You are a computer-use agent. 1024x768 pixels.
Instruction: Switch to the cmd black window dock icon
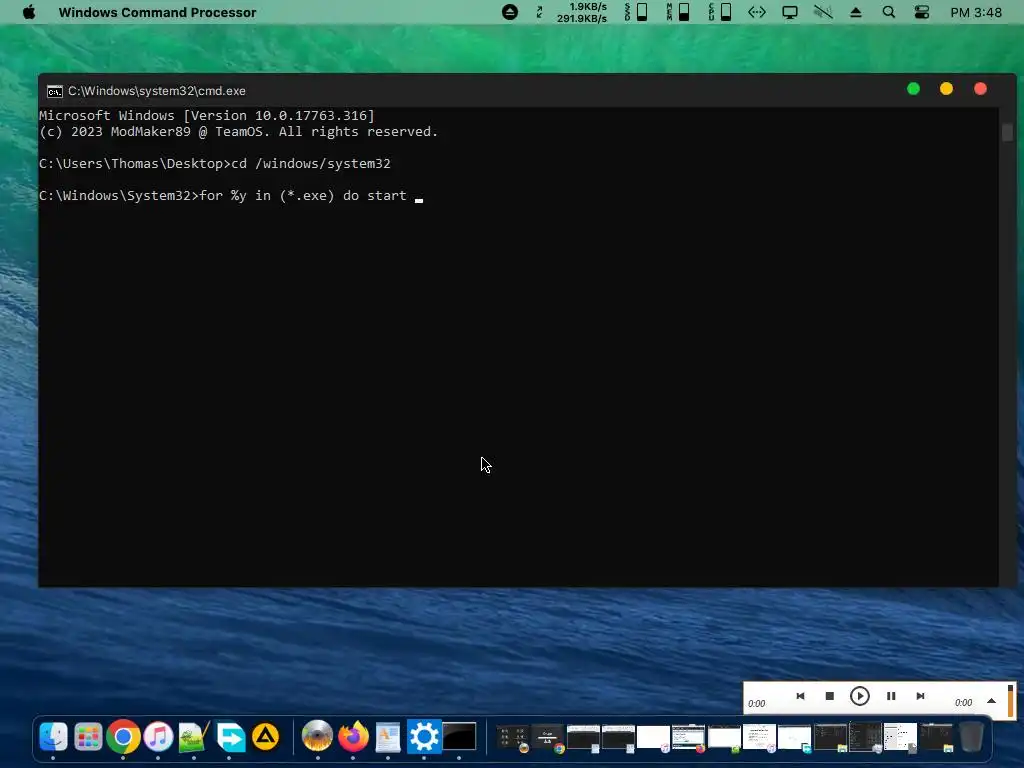click(x=460, y=737)
